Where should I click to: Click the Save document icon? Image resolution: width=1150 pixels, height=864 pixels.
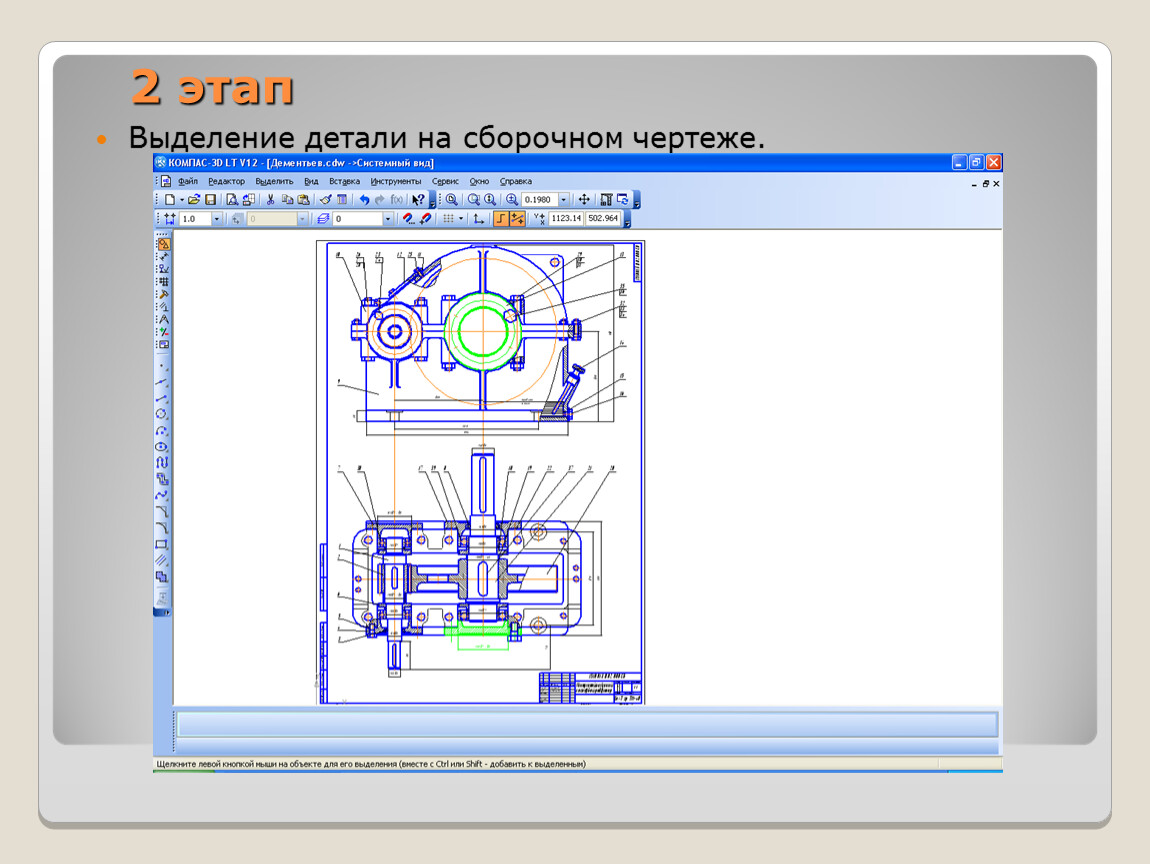pos(211,200)
